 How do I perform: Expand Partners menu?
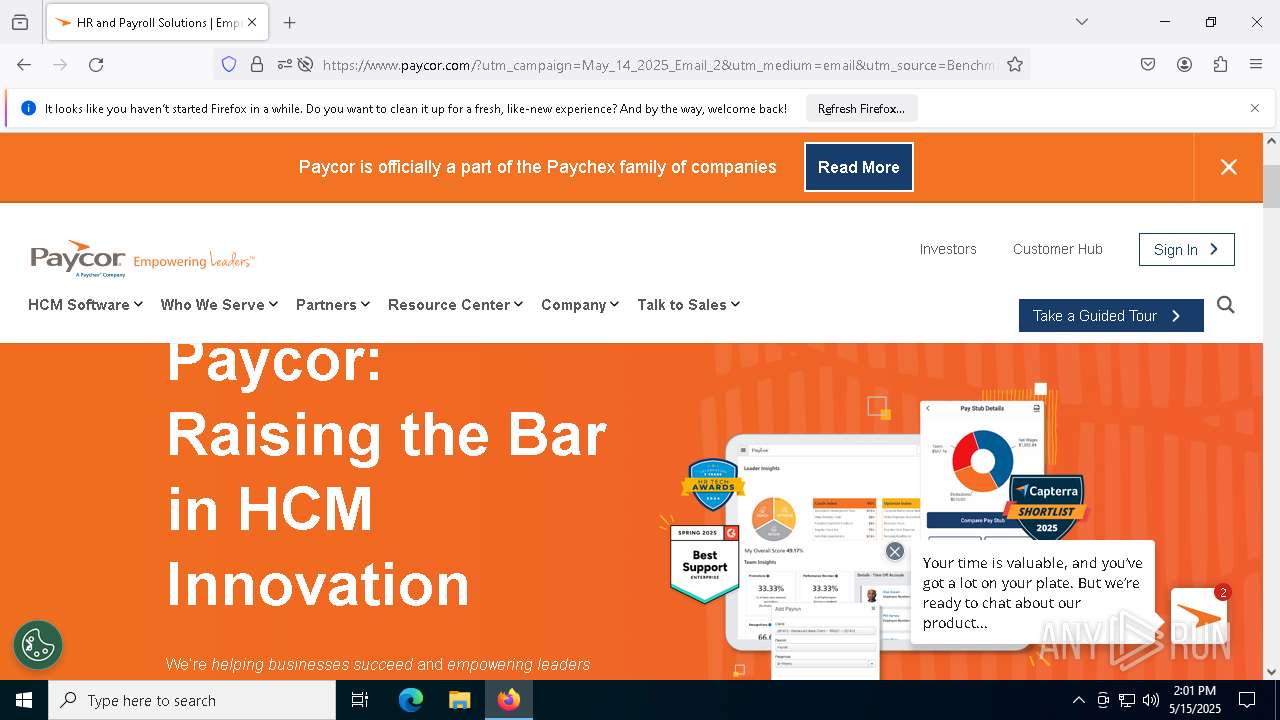coord(333,305)
